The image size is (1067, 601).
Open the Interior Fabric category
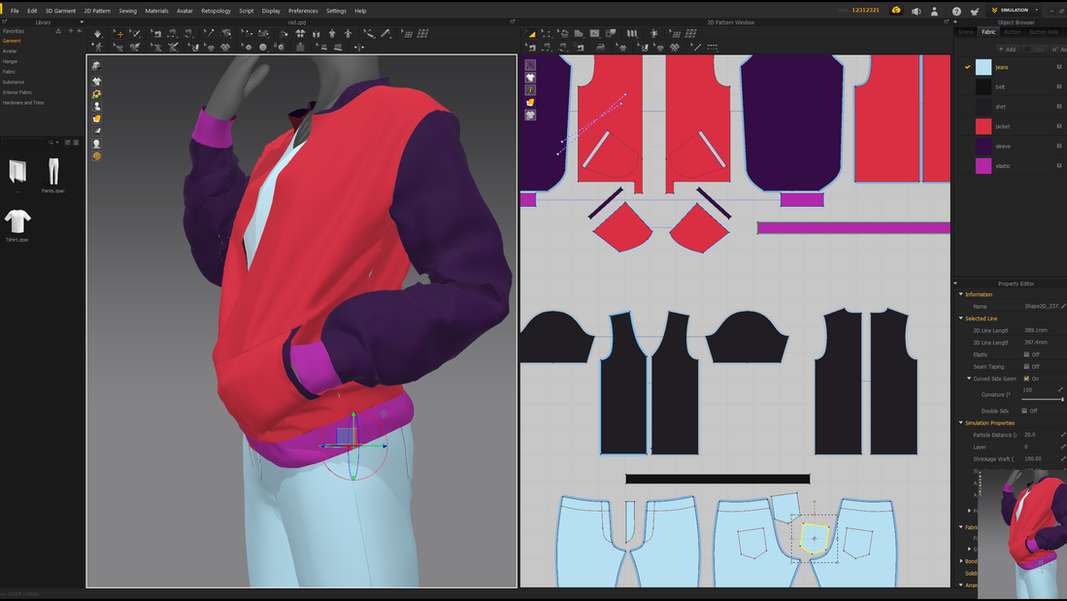(x=17, y=93)
